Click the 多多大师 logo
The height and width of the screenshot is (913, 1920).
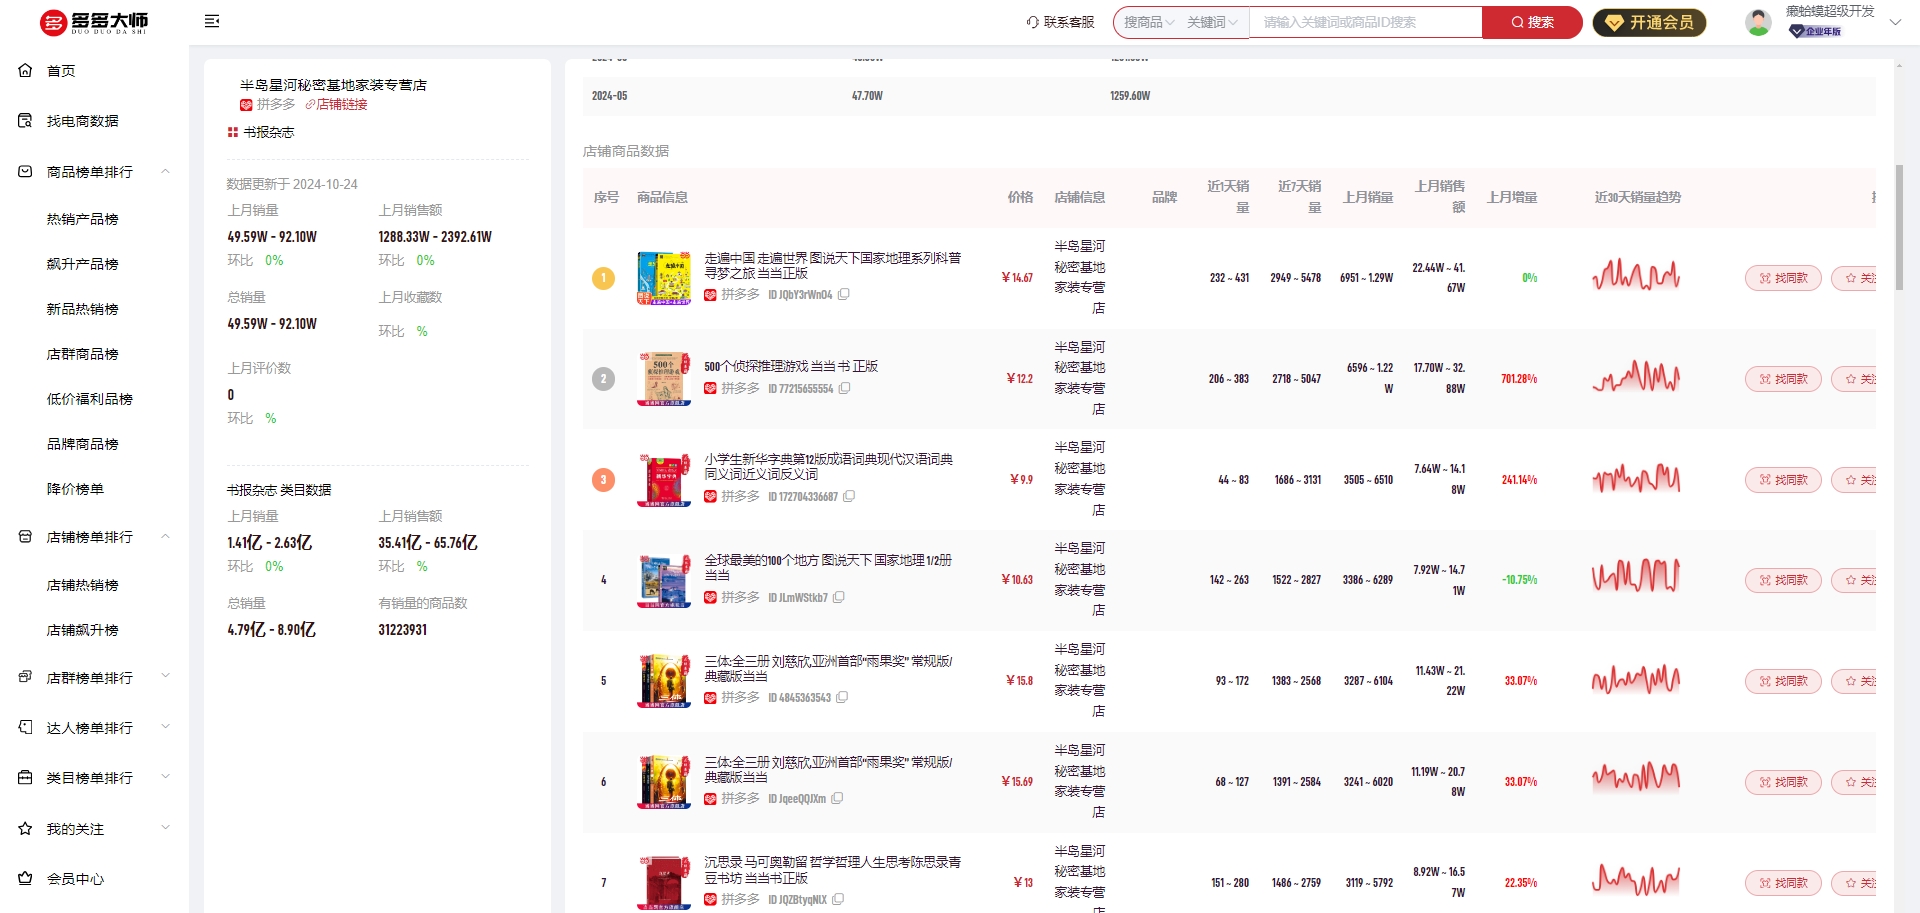(x=94, y=22)
